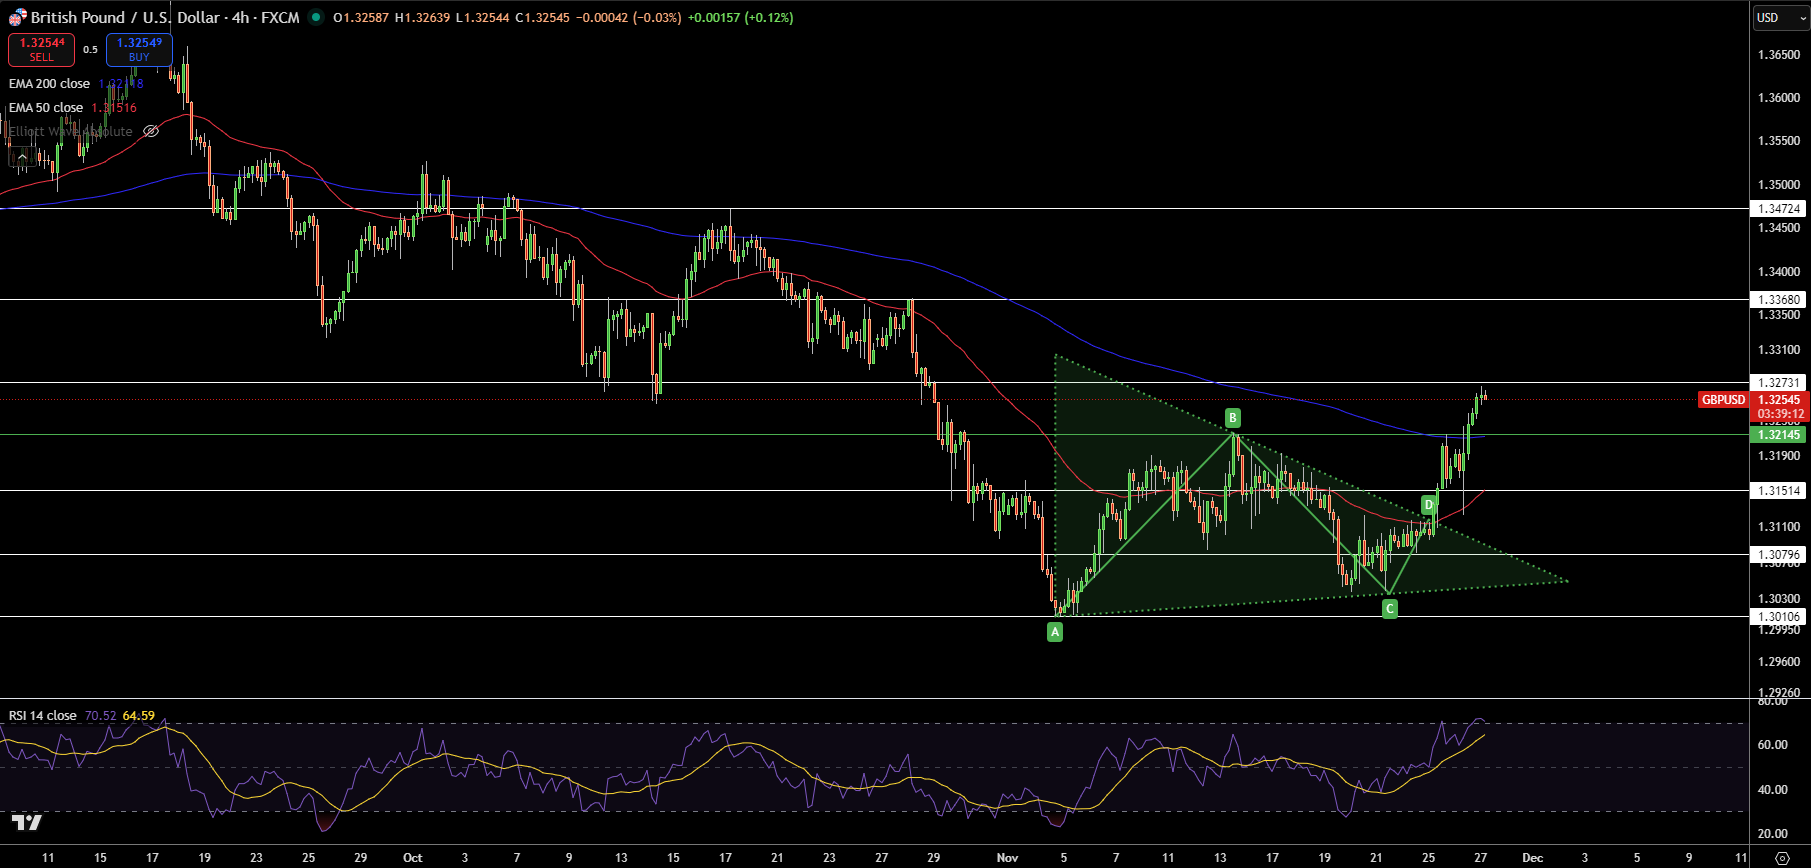Click the Elliott Wave point C label
Screen dimensions: 1811x868
1389,608
